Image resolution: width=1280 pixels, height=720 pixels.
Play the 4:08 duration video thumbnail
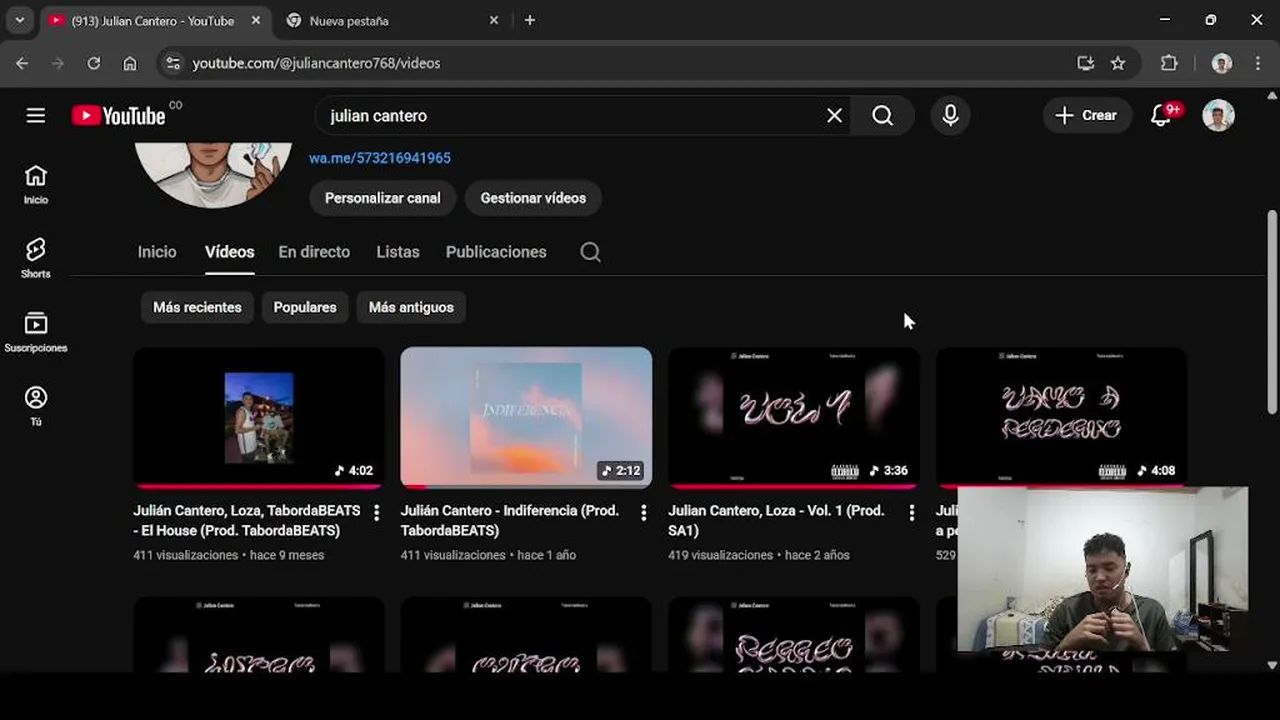coord(1061,417)
